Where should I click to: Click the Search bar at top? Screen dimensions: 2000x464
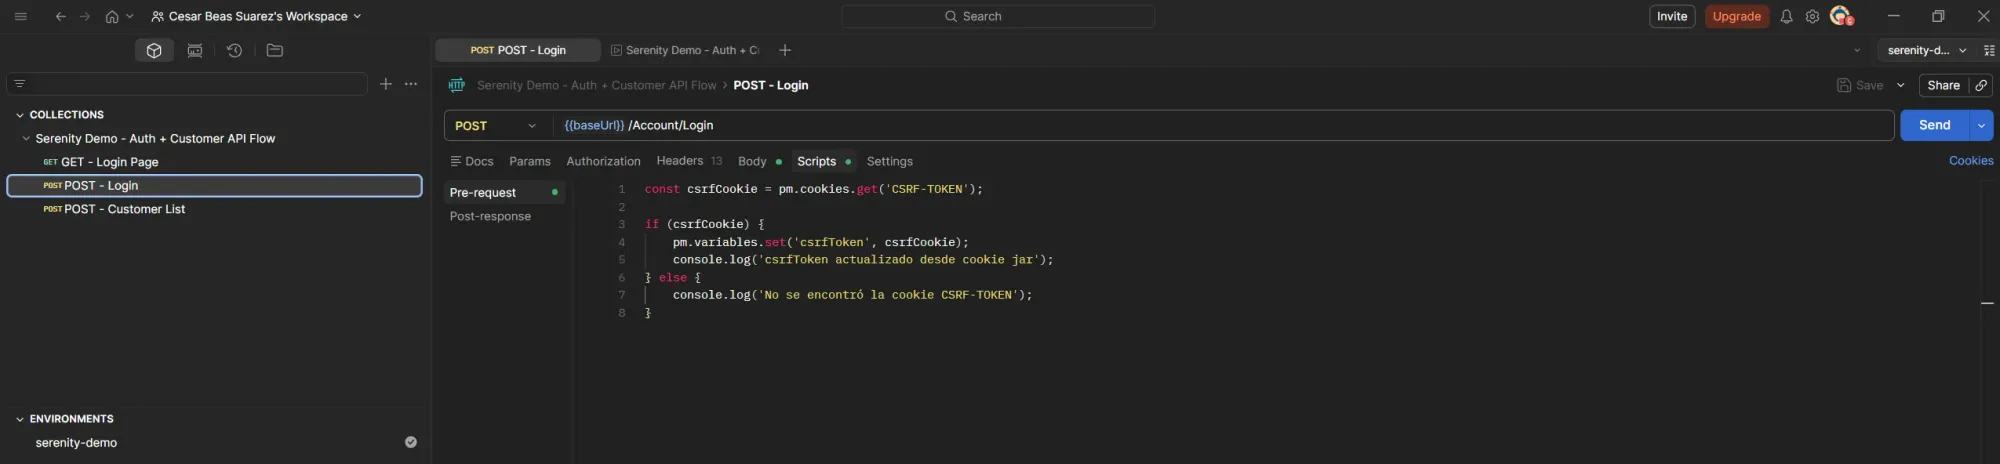(998, 16)
